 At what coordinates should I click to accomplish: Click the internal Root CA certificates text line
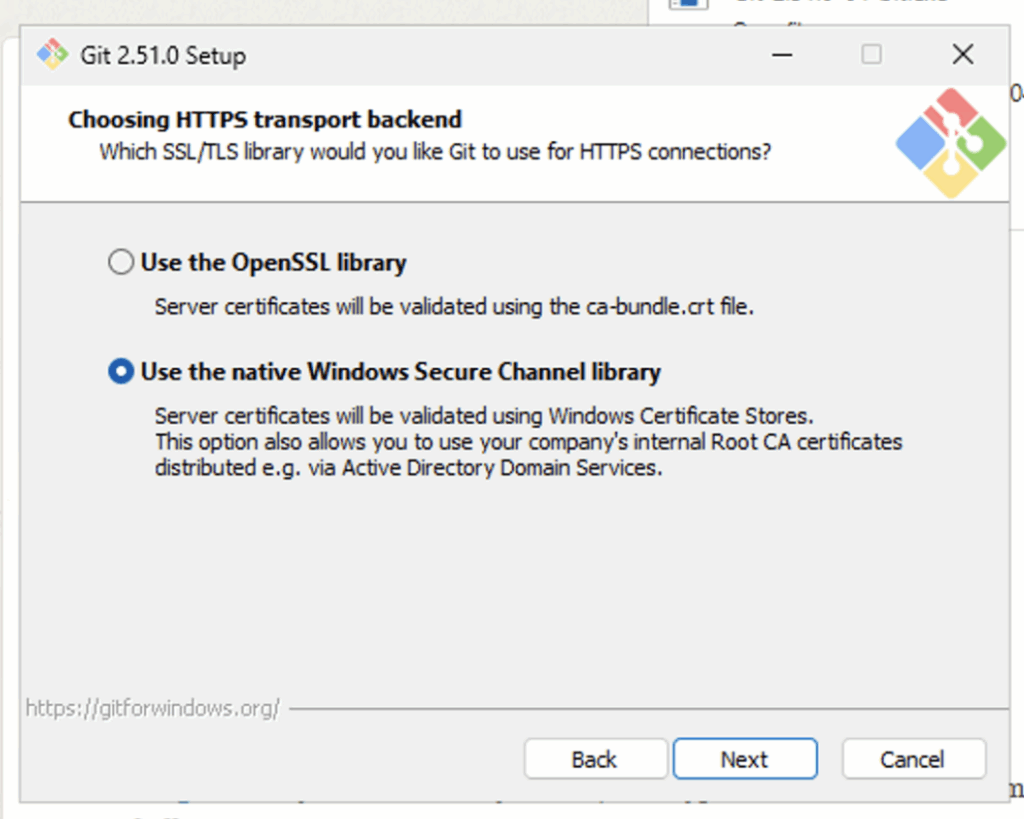pos(528,441)
